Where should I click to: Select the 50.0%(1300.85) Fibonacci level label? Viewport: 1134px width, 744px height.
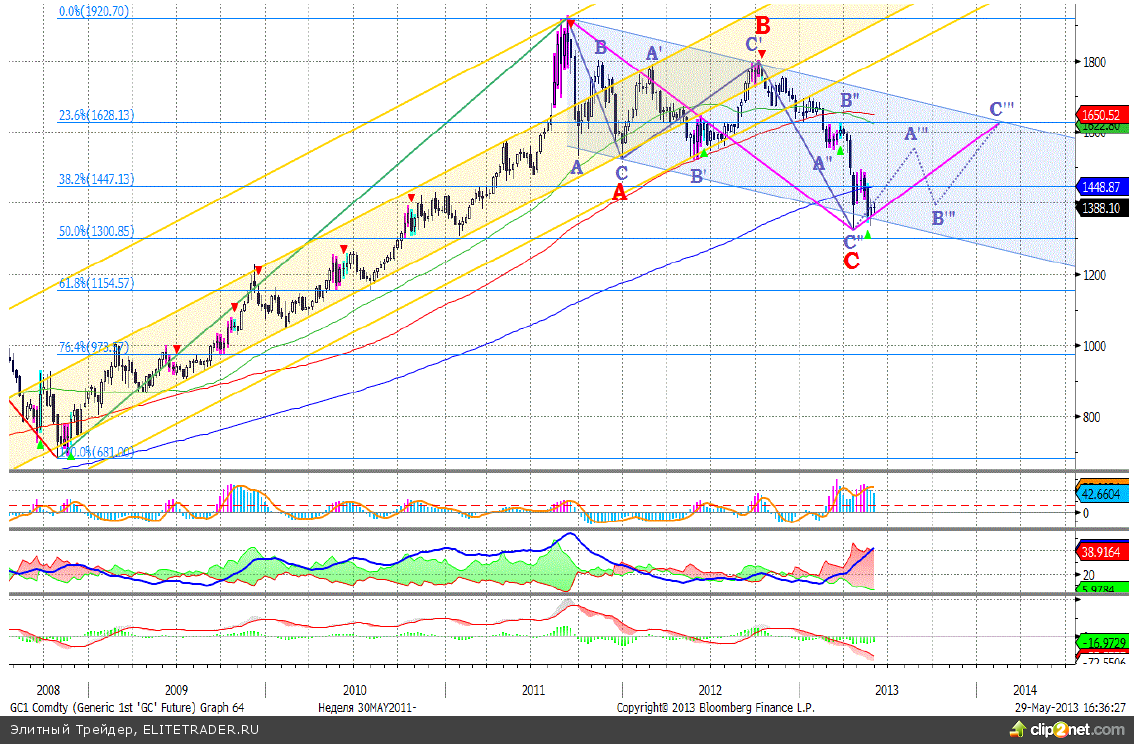[x=96, y=231]
